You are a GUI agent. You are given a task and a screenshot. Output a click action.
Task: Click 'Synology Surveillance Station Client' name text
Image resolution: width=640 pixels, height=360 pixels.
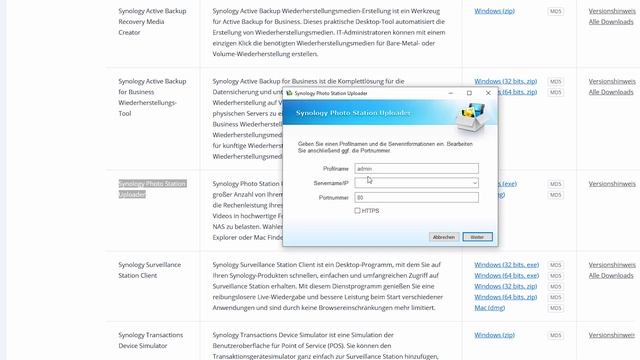coord(149,270)
